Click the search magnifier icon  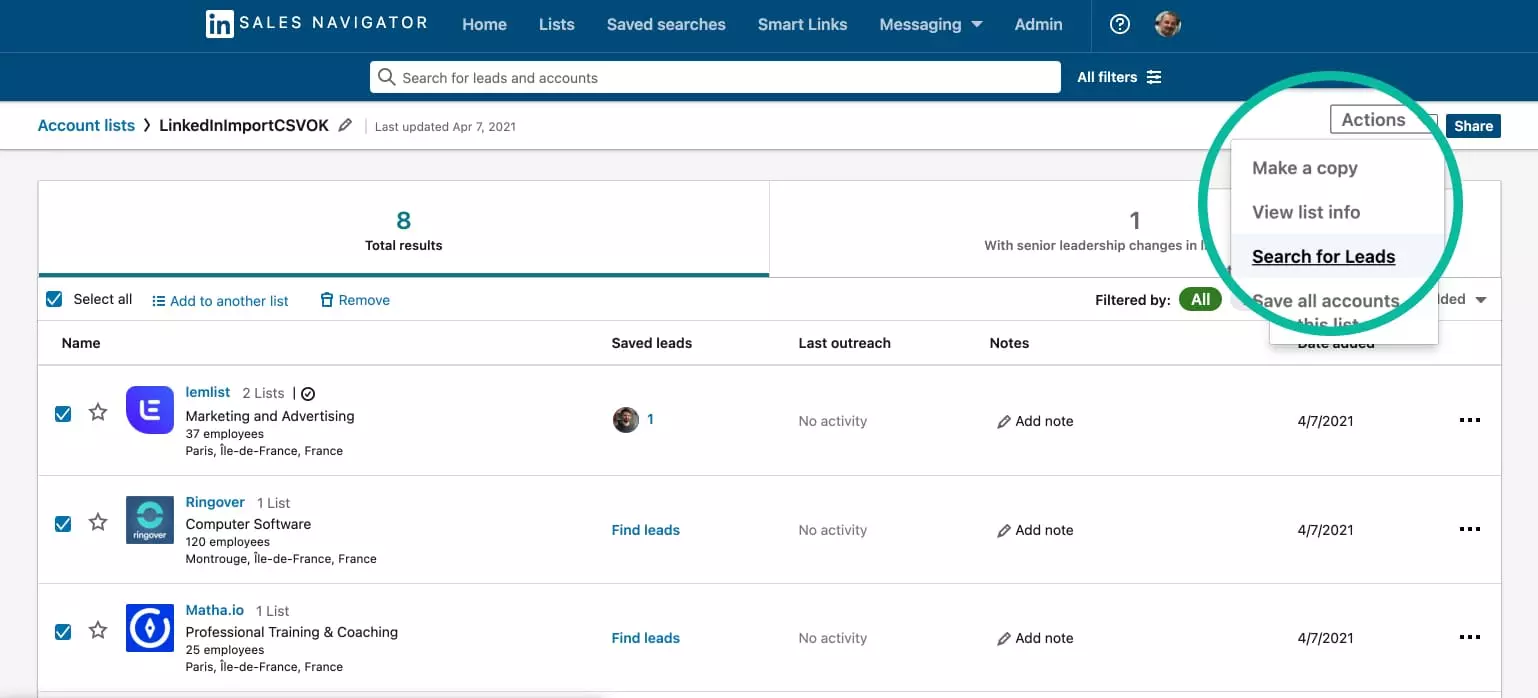click(386, 77)
